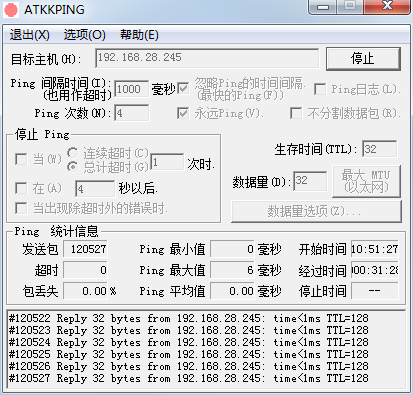This screenshot has width=413, height=395.
Task: Select log line #120523 Reply
Action: click(189, 330)
